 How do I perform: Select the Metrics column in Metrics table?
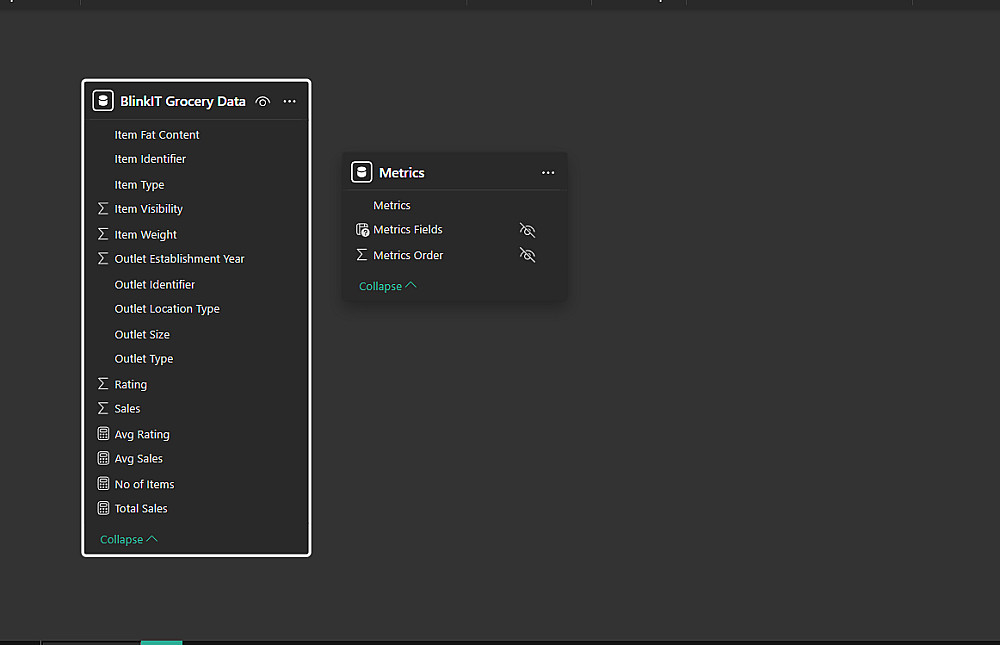click(x=392, y=205)
